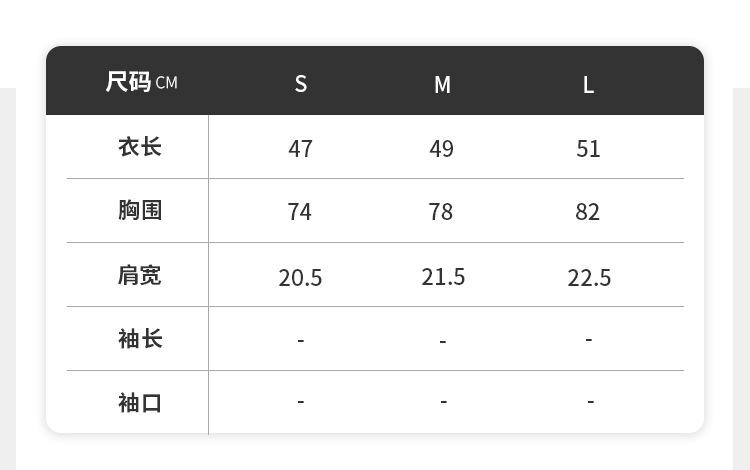The width and height of the screenshot is (750, 470).
Task: Select the L size column header
Action: 588,85
